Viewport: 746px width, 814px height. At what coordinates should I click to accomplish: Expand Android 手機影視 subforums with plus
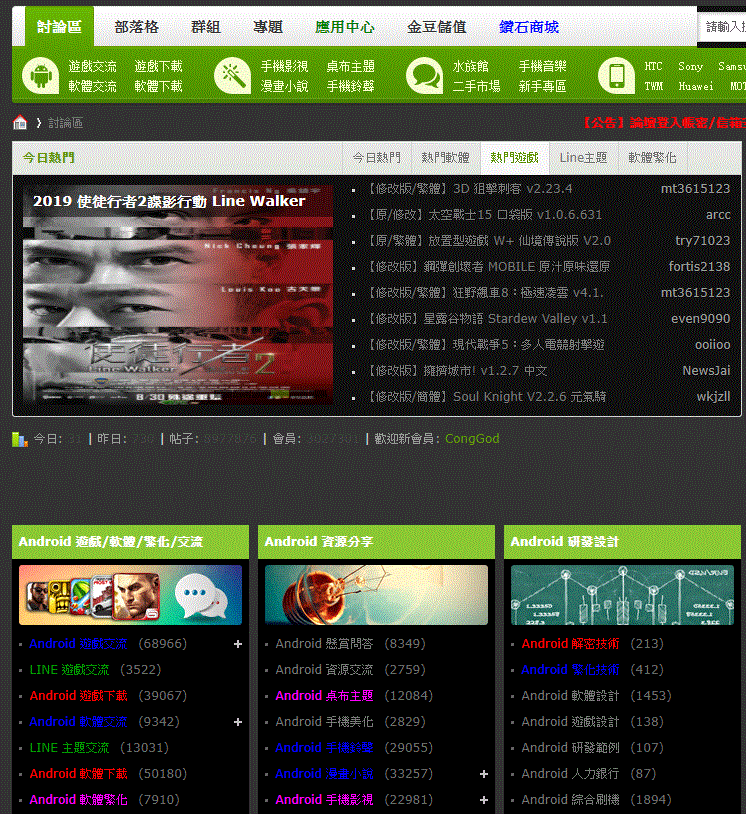tap(484, 799)
